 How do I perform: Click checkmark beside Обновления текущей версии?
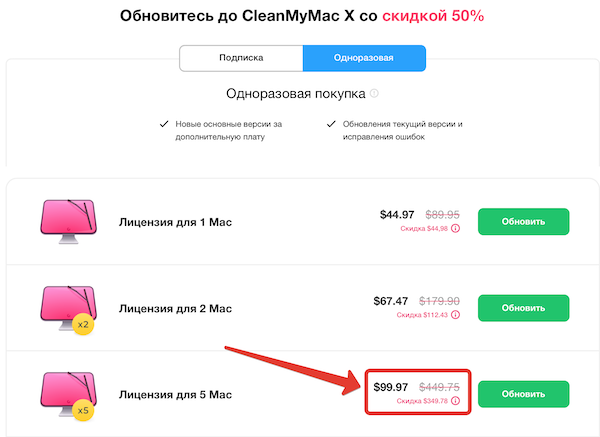coord(331,124)
